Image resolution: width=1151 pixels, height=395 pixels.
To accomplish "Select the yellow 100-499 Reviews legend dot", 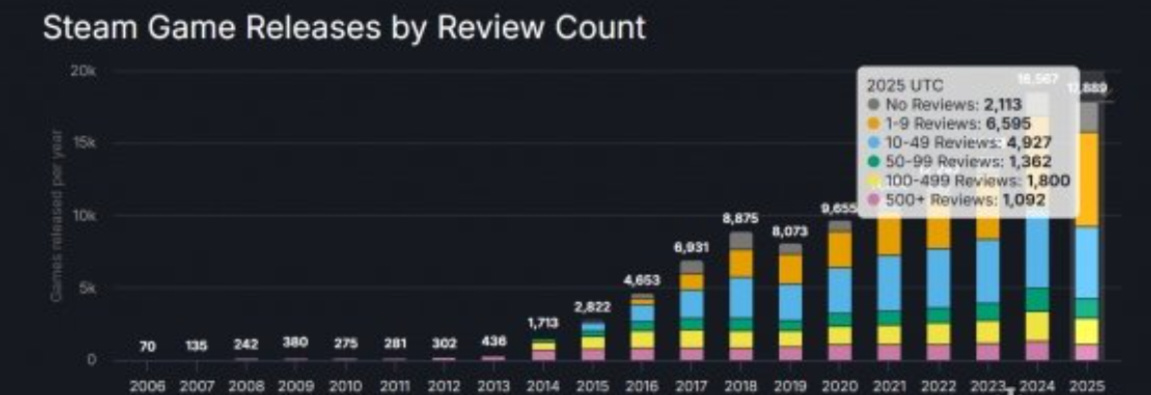I will tap(873, 181).
